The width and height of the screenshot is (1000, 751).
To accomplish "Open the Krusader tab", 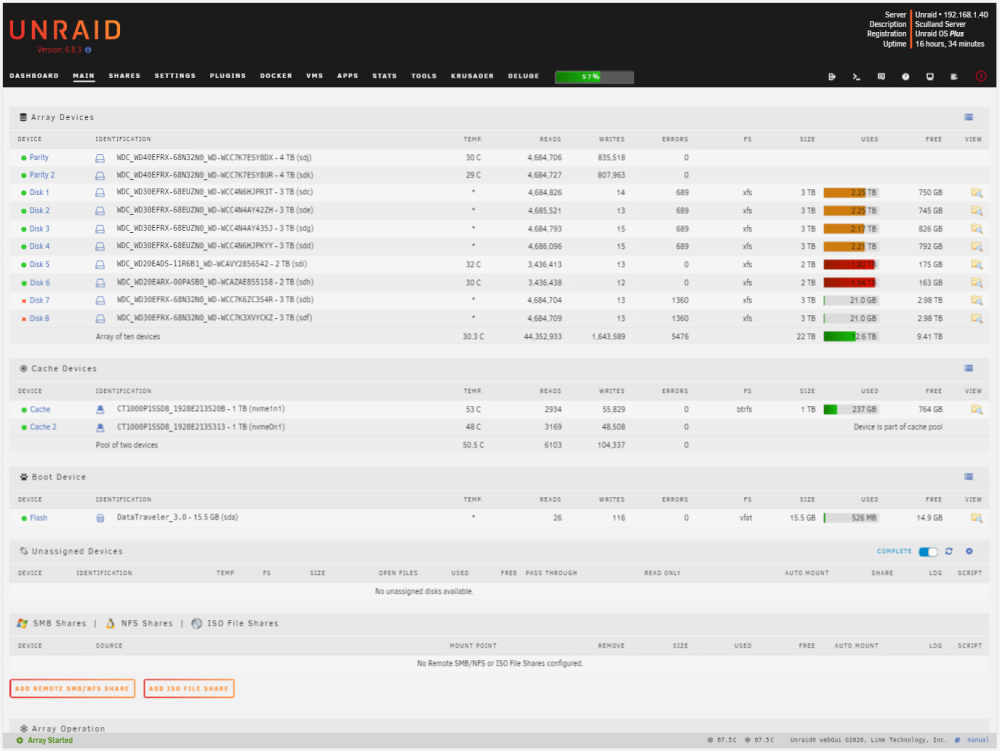I will pyautogui.click(x=472, y=76).
